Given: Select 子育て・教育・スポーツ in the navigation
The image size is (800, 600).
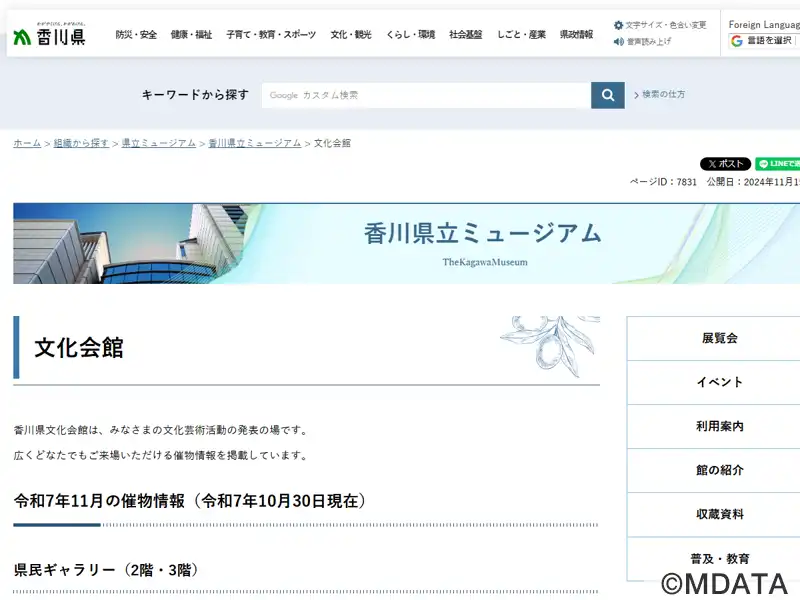Looking at the screenshot, I should click(x=271, y=35).
